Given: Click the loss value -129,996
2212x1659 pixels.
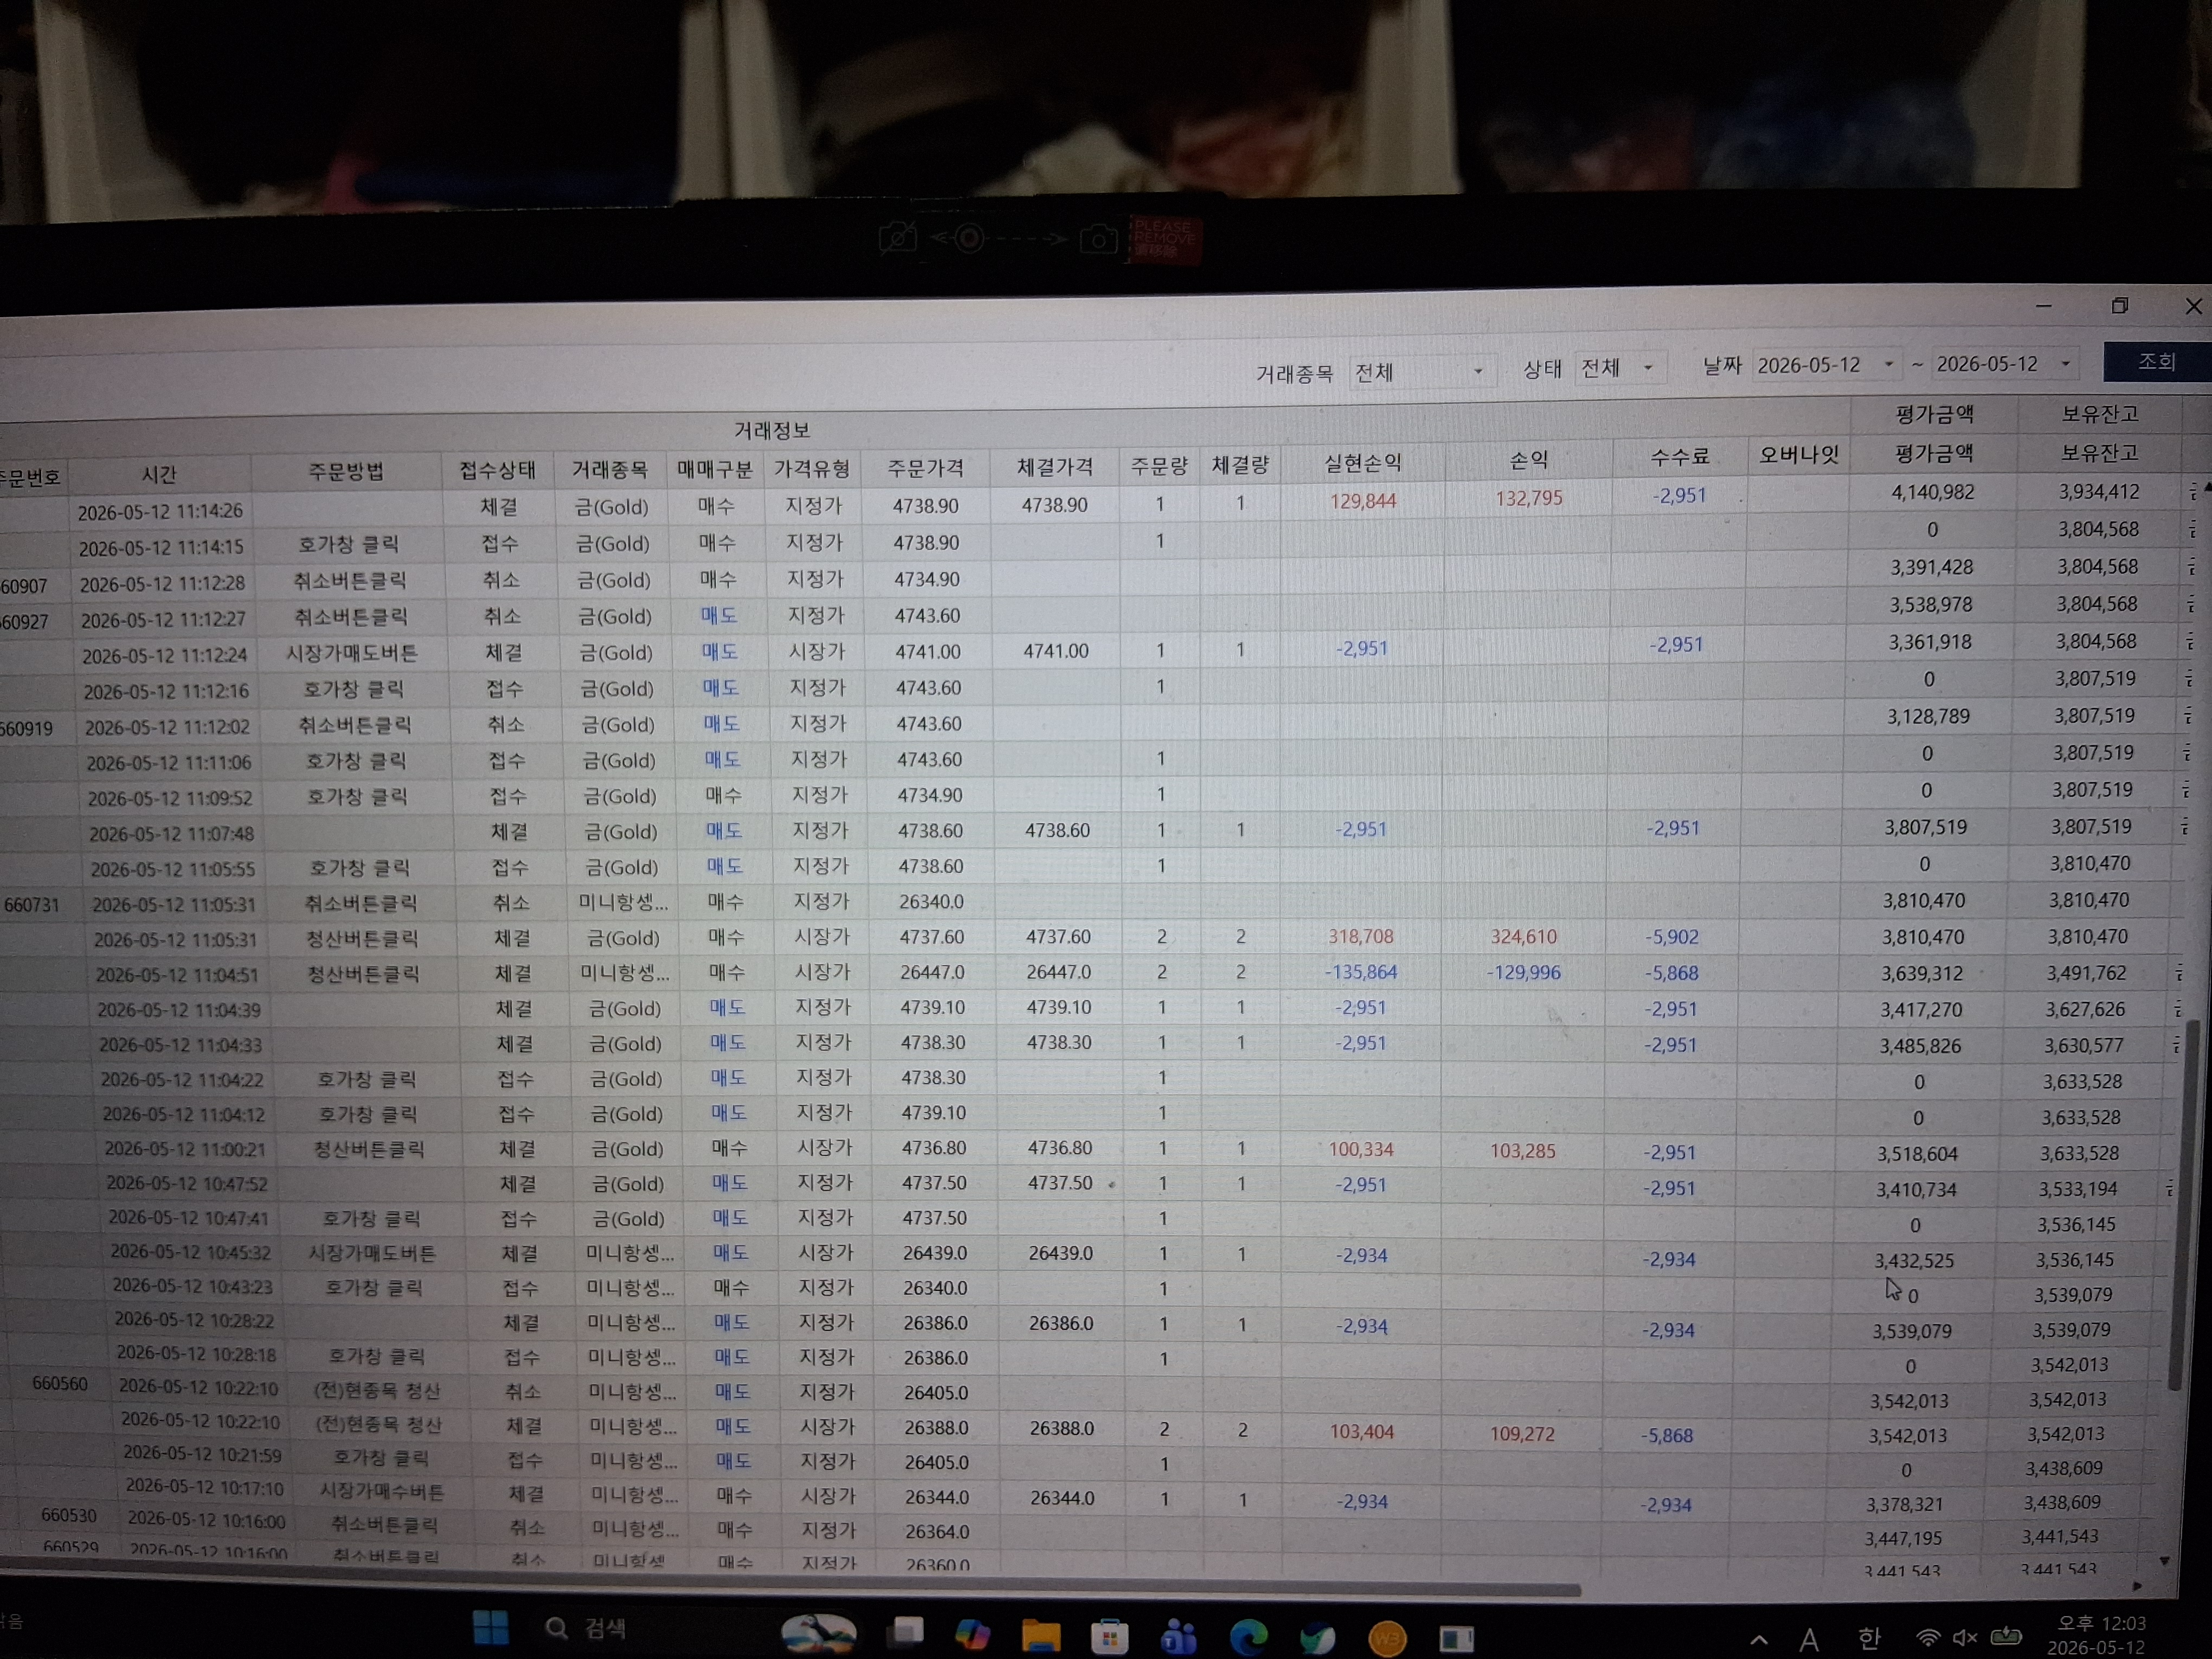Looking at the screenshot, I should coord(1523,972).
